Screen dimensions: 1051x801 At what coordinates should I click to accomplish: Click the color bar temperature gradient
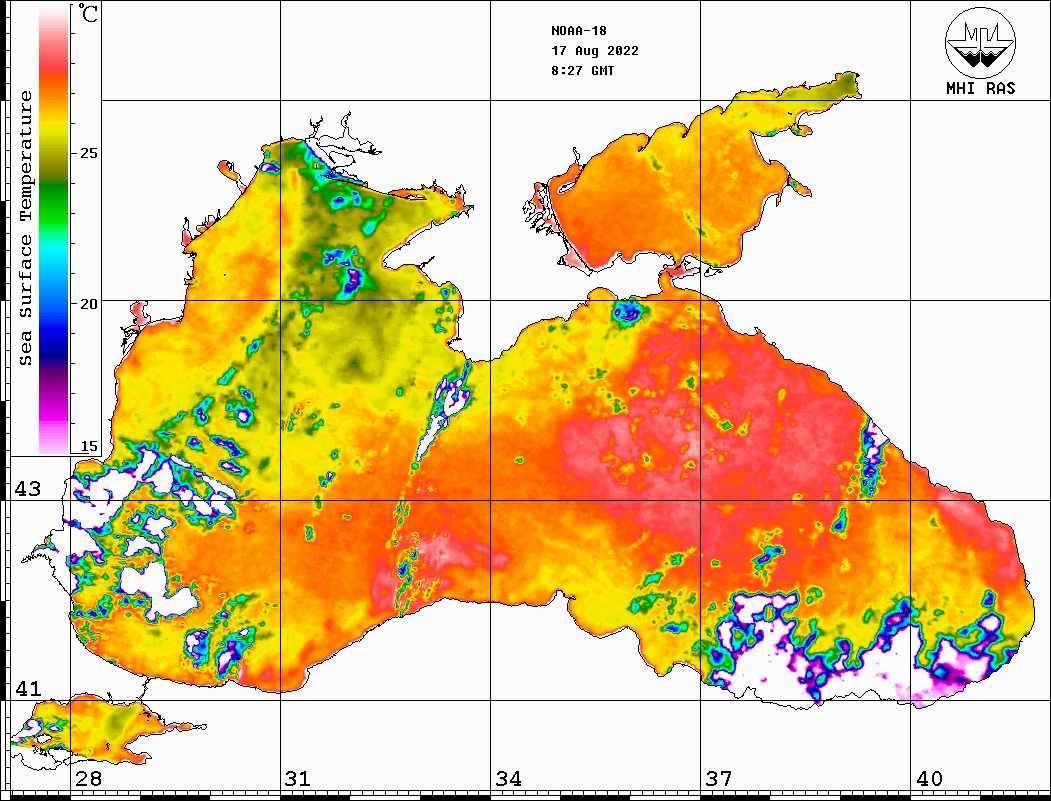point(54,230)
